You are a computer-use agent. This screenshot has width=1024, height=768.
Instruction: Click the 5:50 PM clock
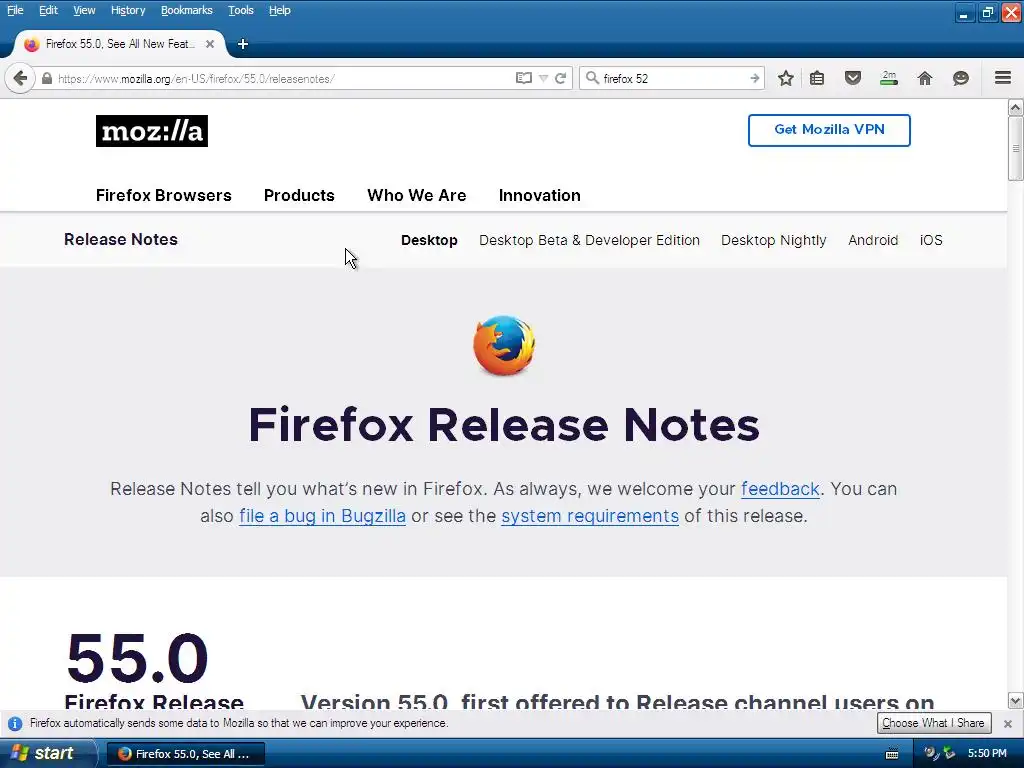click(x=987, y=754)
